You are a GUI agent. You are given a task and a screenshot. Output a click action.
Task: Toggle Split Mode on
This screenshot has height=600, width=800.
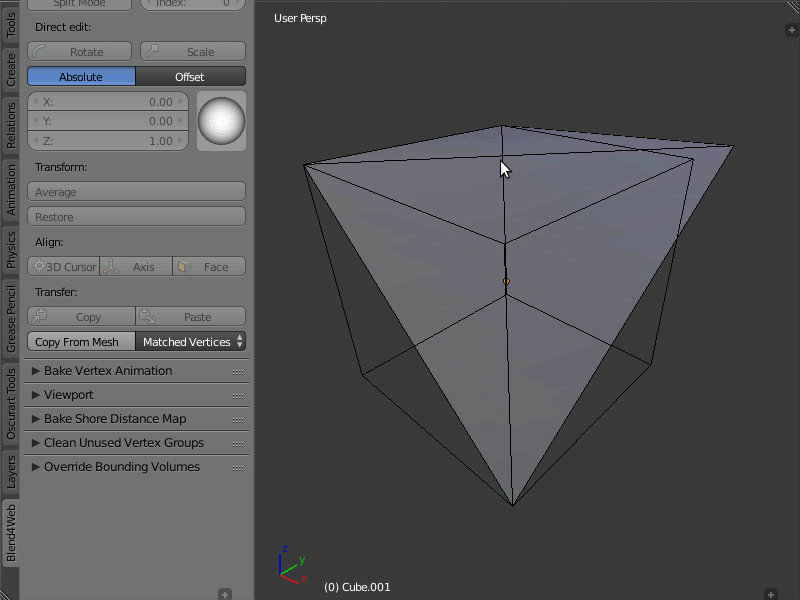80,4
